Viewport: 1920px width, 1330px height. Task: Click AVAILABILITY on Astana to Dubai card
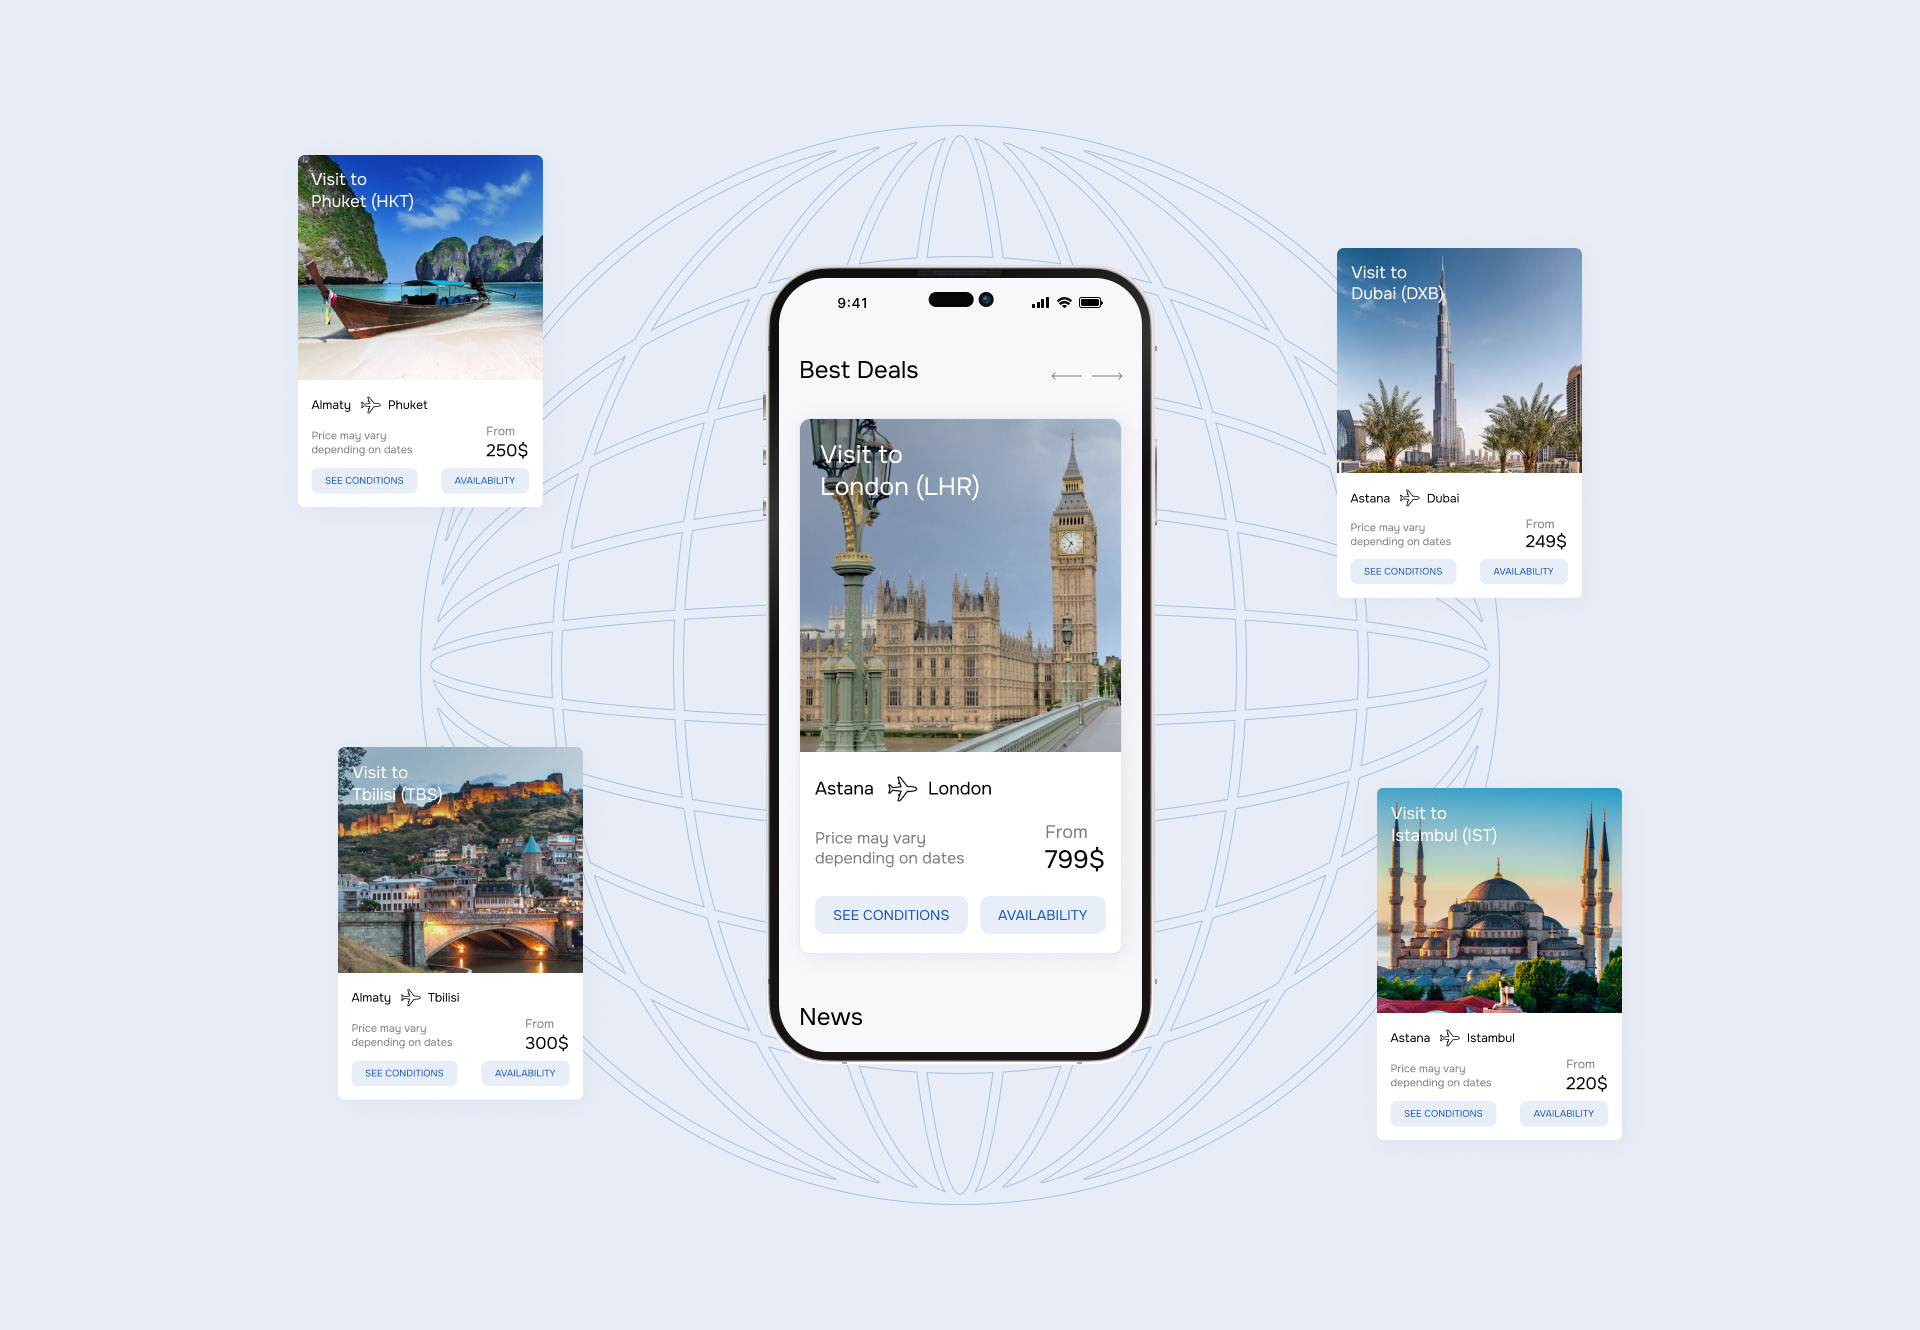point(1525,570)
